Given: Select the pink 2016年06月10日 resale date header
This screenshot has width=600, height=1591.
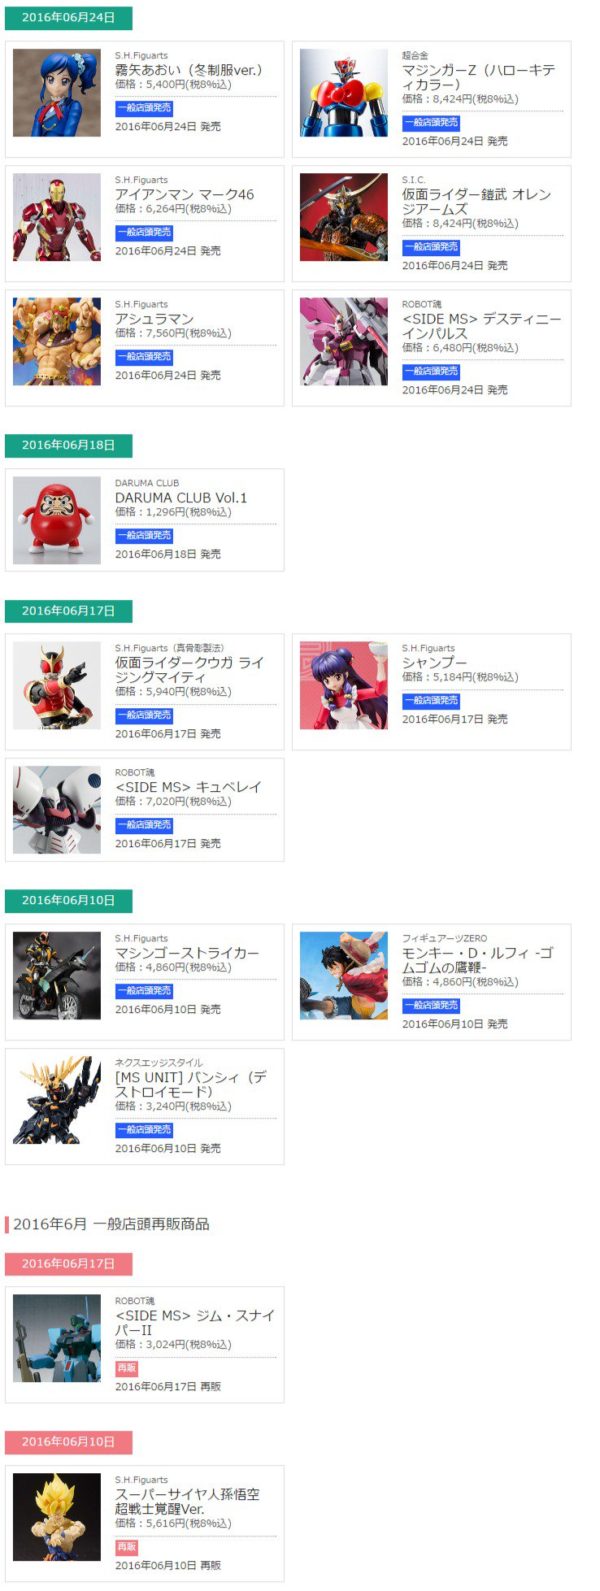Looking at the screenshot, I should [x=68, y=1442].
